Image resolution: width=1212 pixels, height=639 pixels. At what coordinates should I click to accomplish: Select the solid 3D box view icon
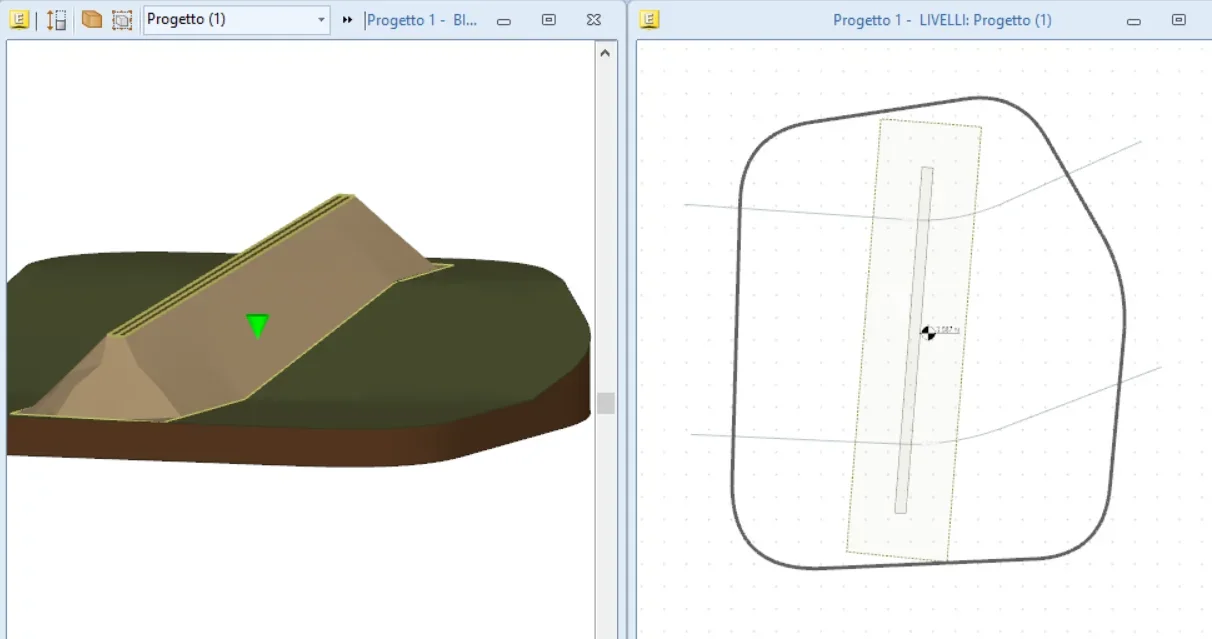tap(92, 20)
